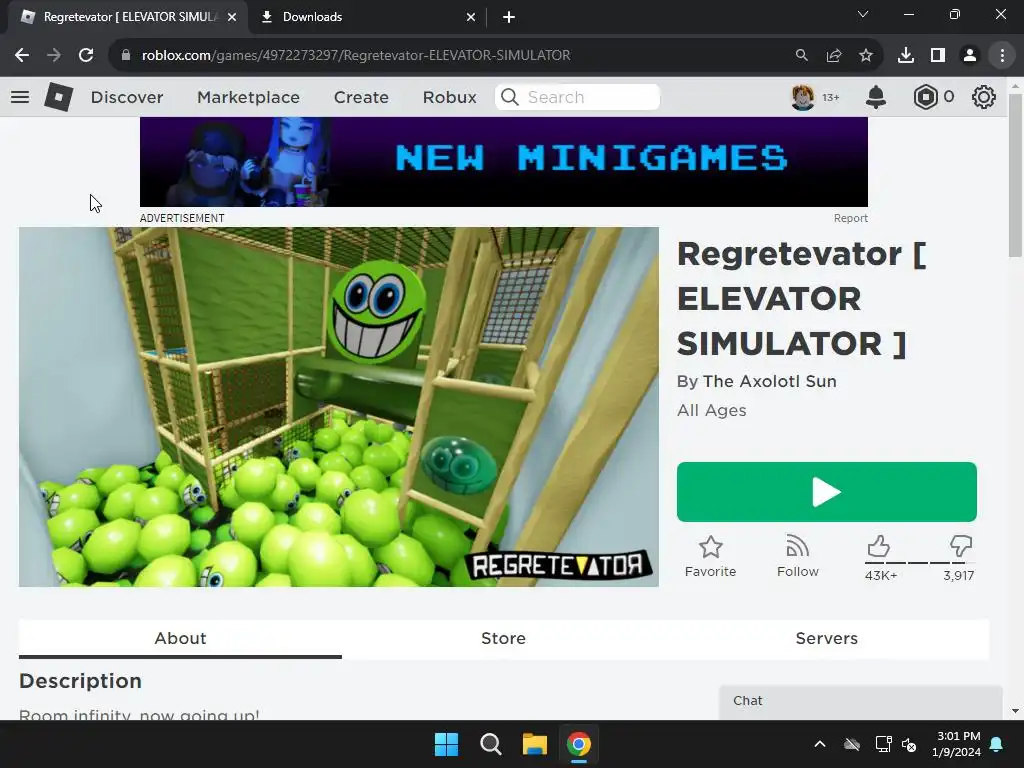The height and width of the screenshot is (768, 1024).
Task: Click the Chrome taskbar icon
Action: tap(579, 744)
